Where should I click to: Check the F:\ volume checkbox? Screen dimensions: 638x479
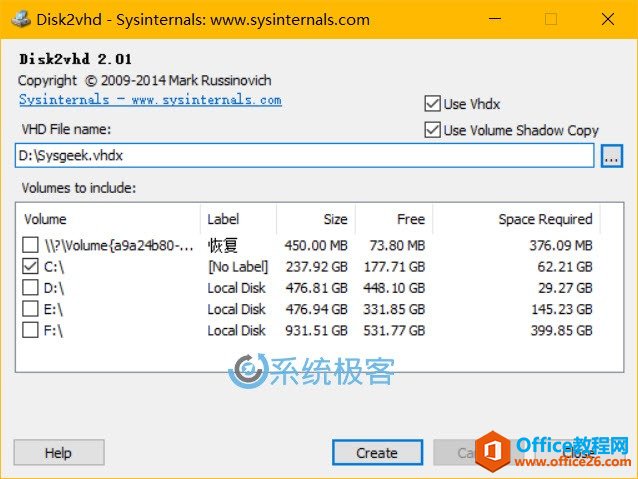point(31,330)
